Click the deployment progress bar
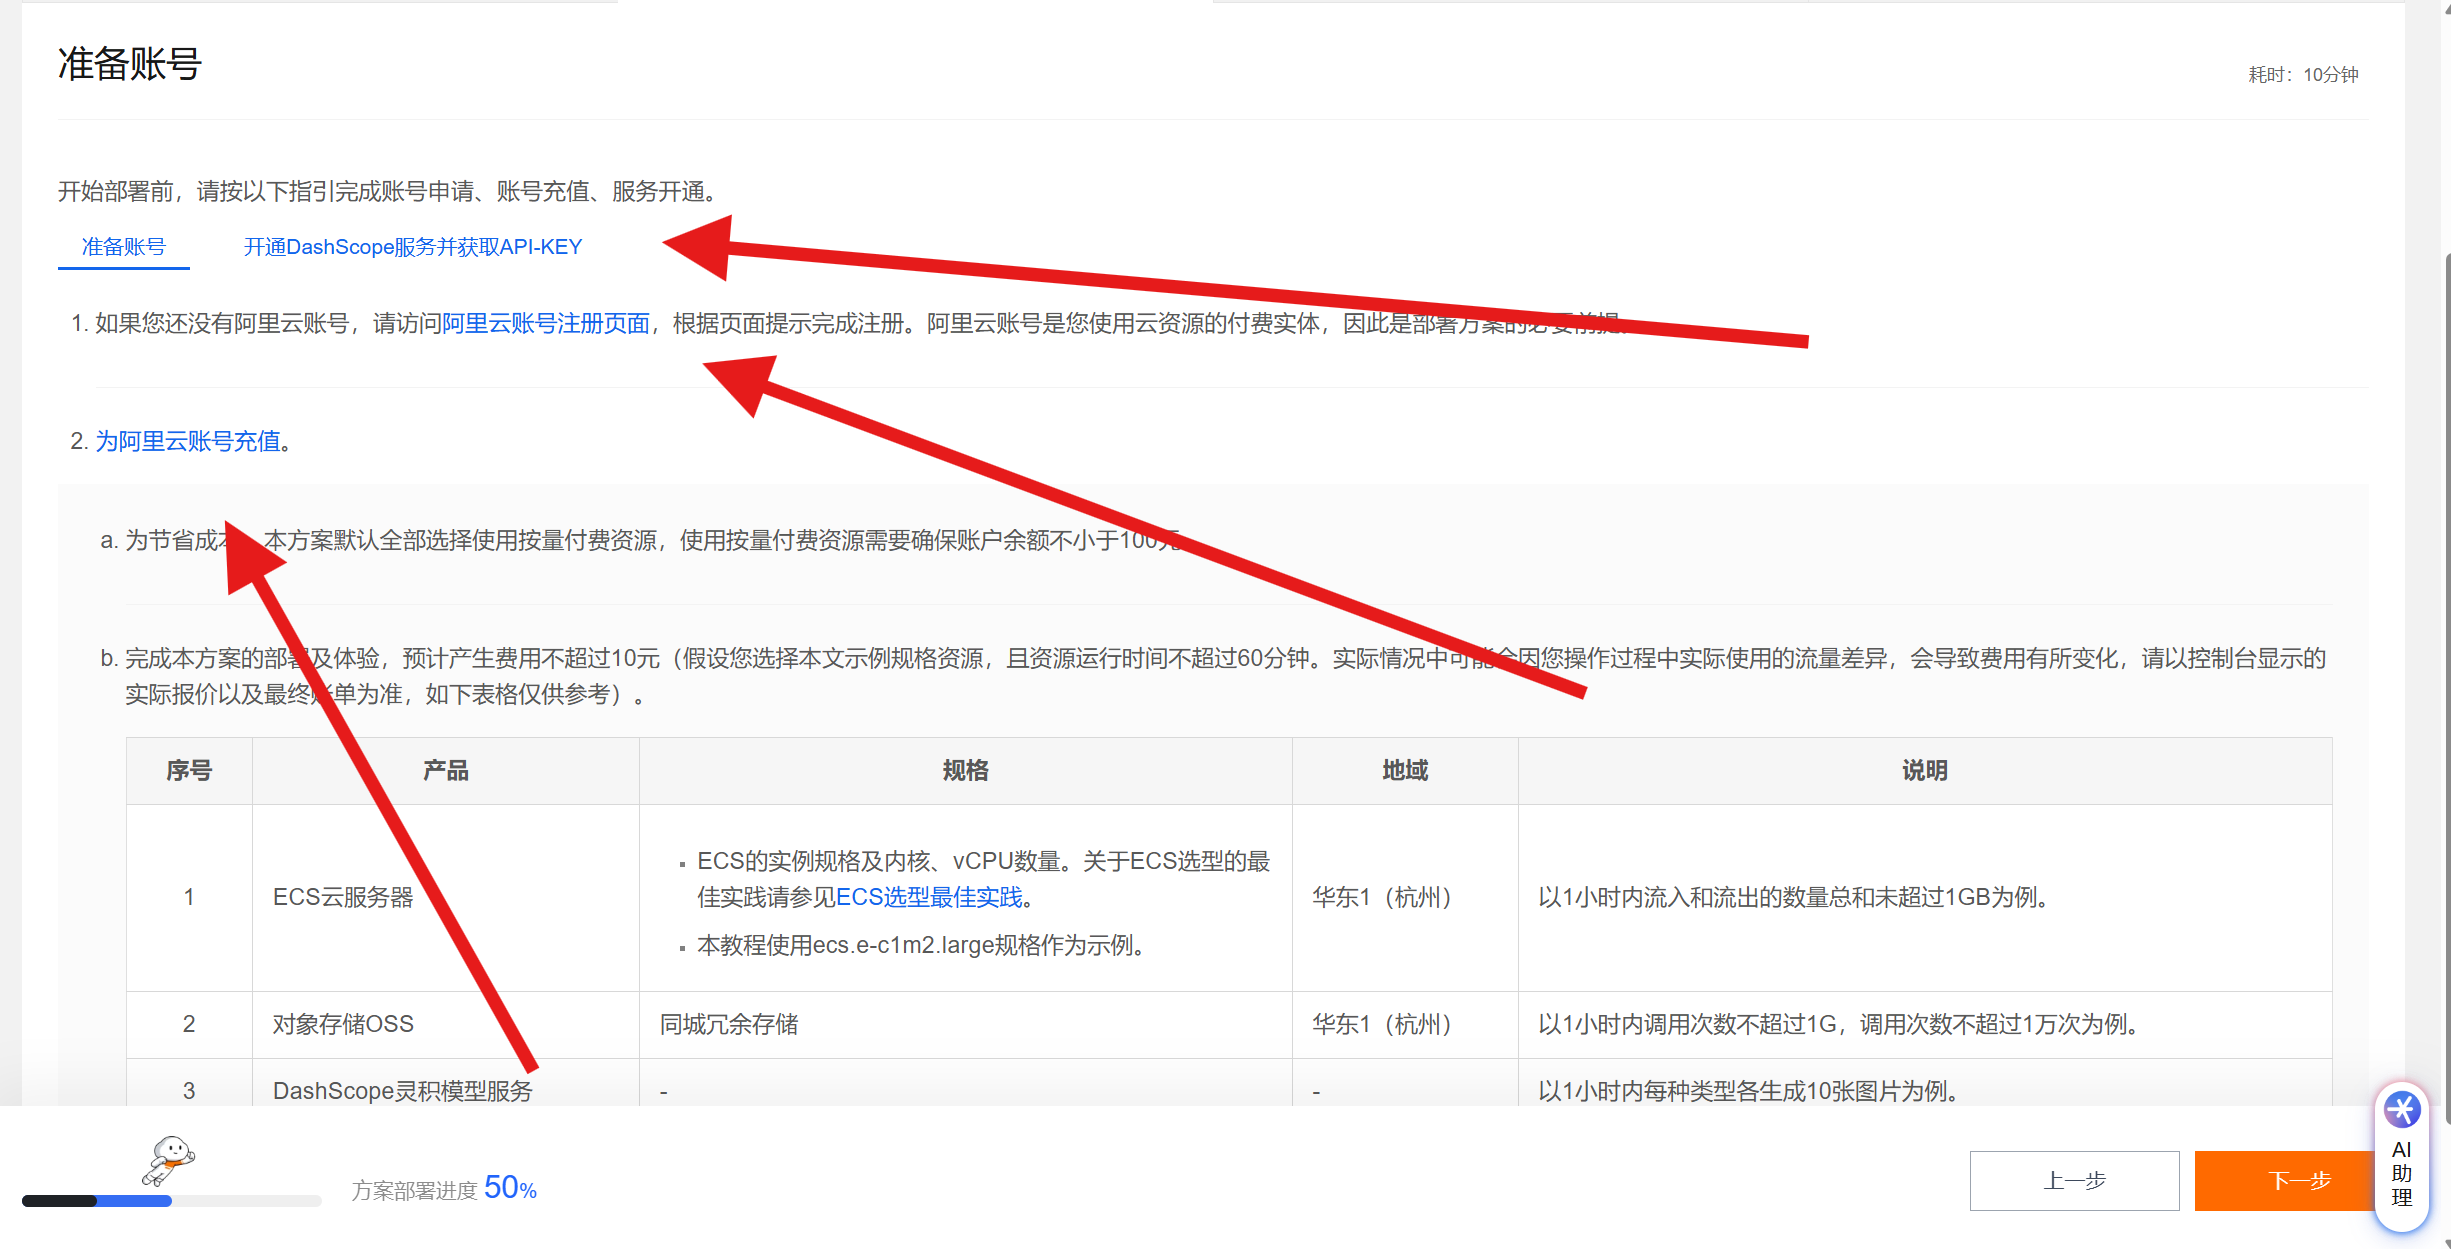 tap(170, 1201)
